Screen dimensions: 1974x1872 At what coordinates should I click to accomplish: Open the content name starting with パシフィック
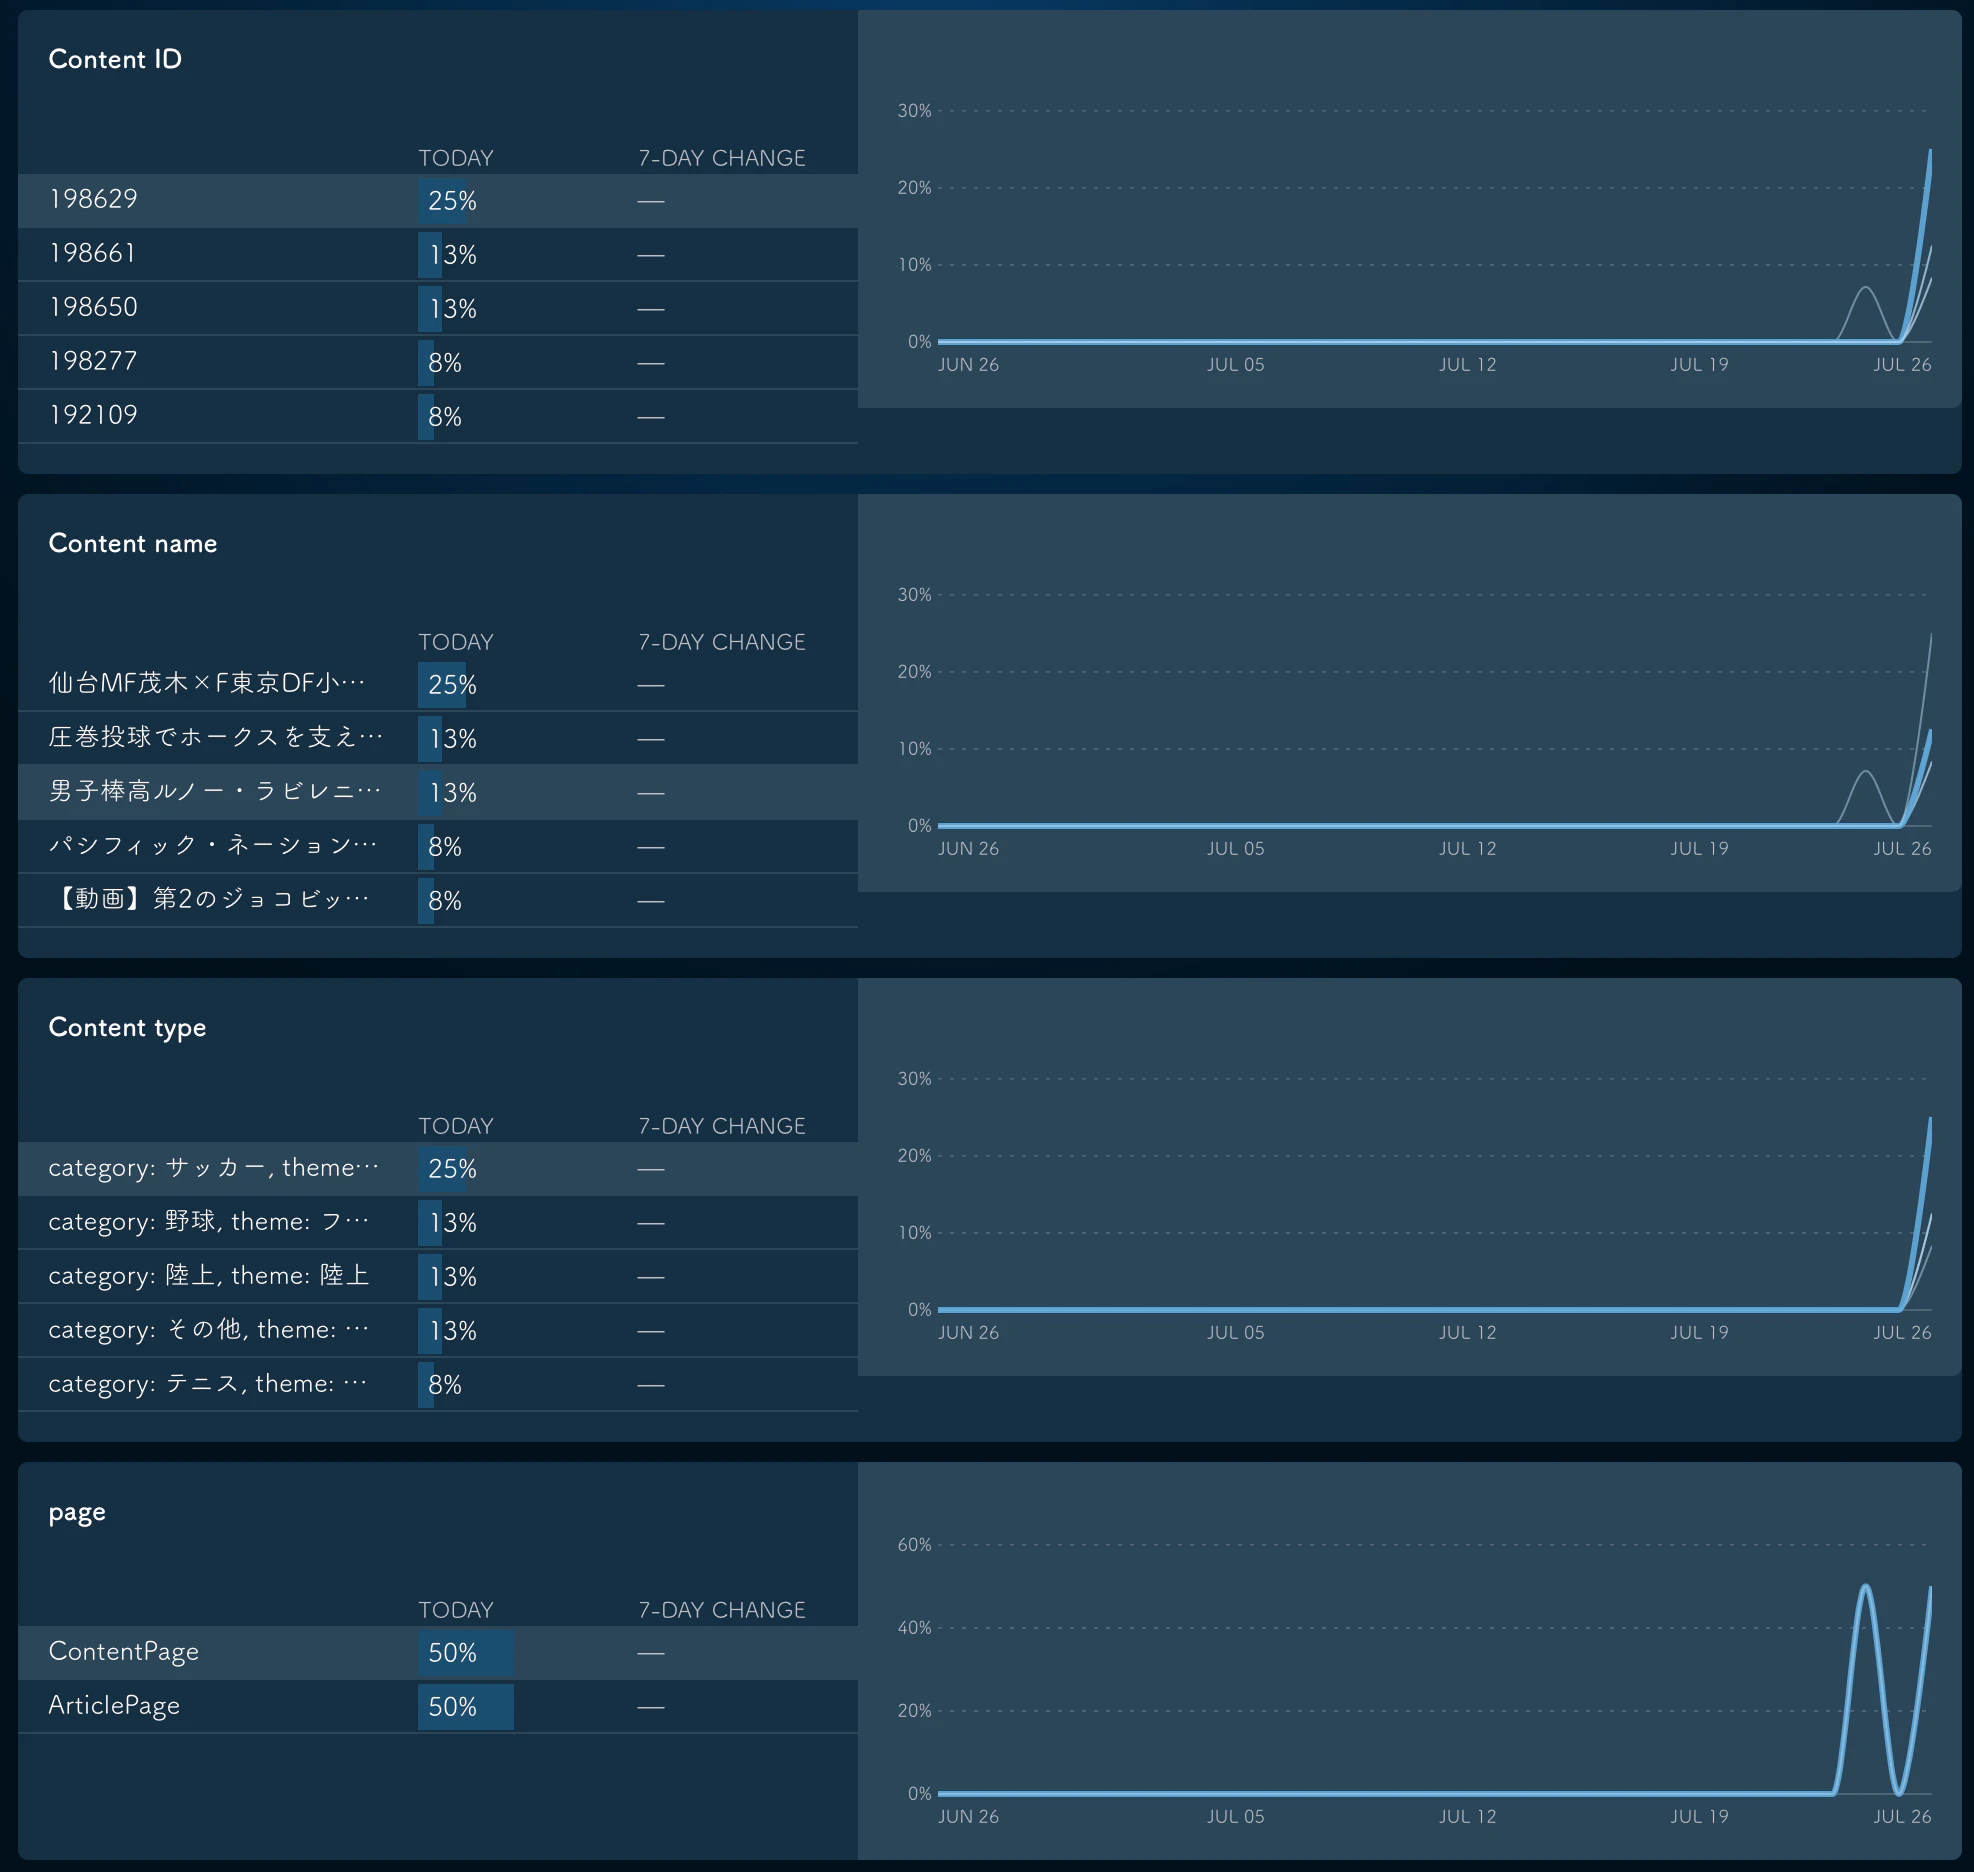coord(438,846)
